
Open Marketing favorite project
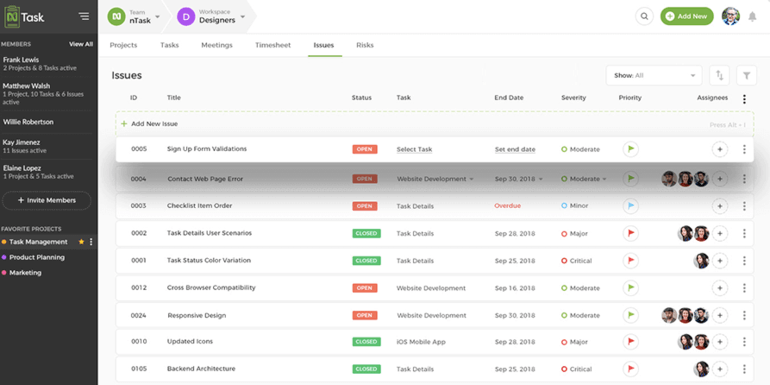pyautogui.click(x=25, y=273)
